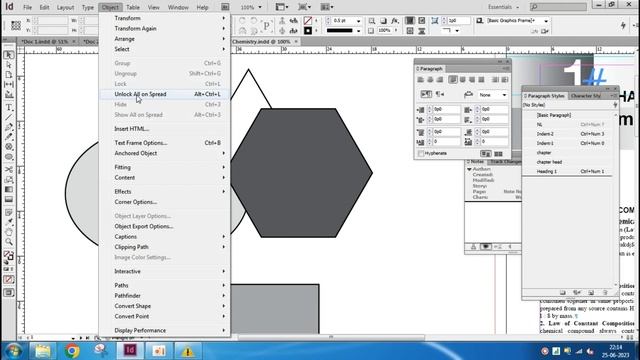Toggle the screen mode button in toolbox
The image size is (640, 360).
9,293
